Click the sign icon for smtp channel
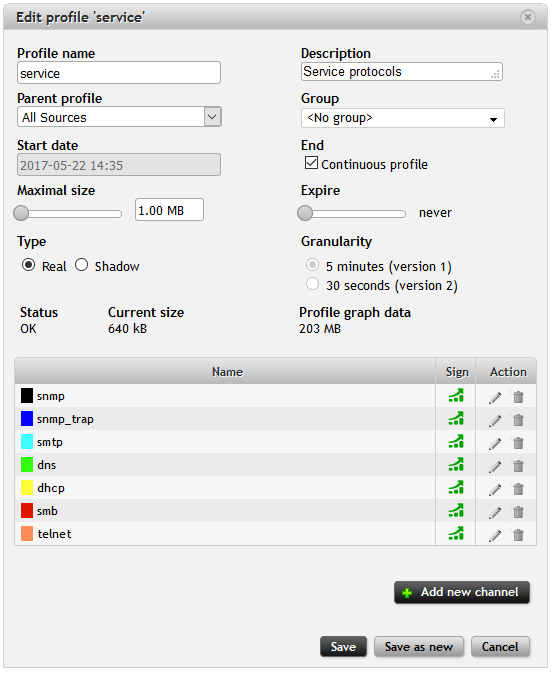552x673 pixels. coord(456,442)
